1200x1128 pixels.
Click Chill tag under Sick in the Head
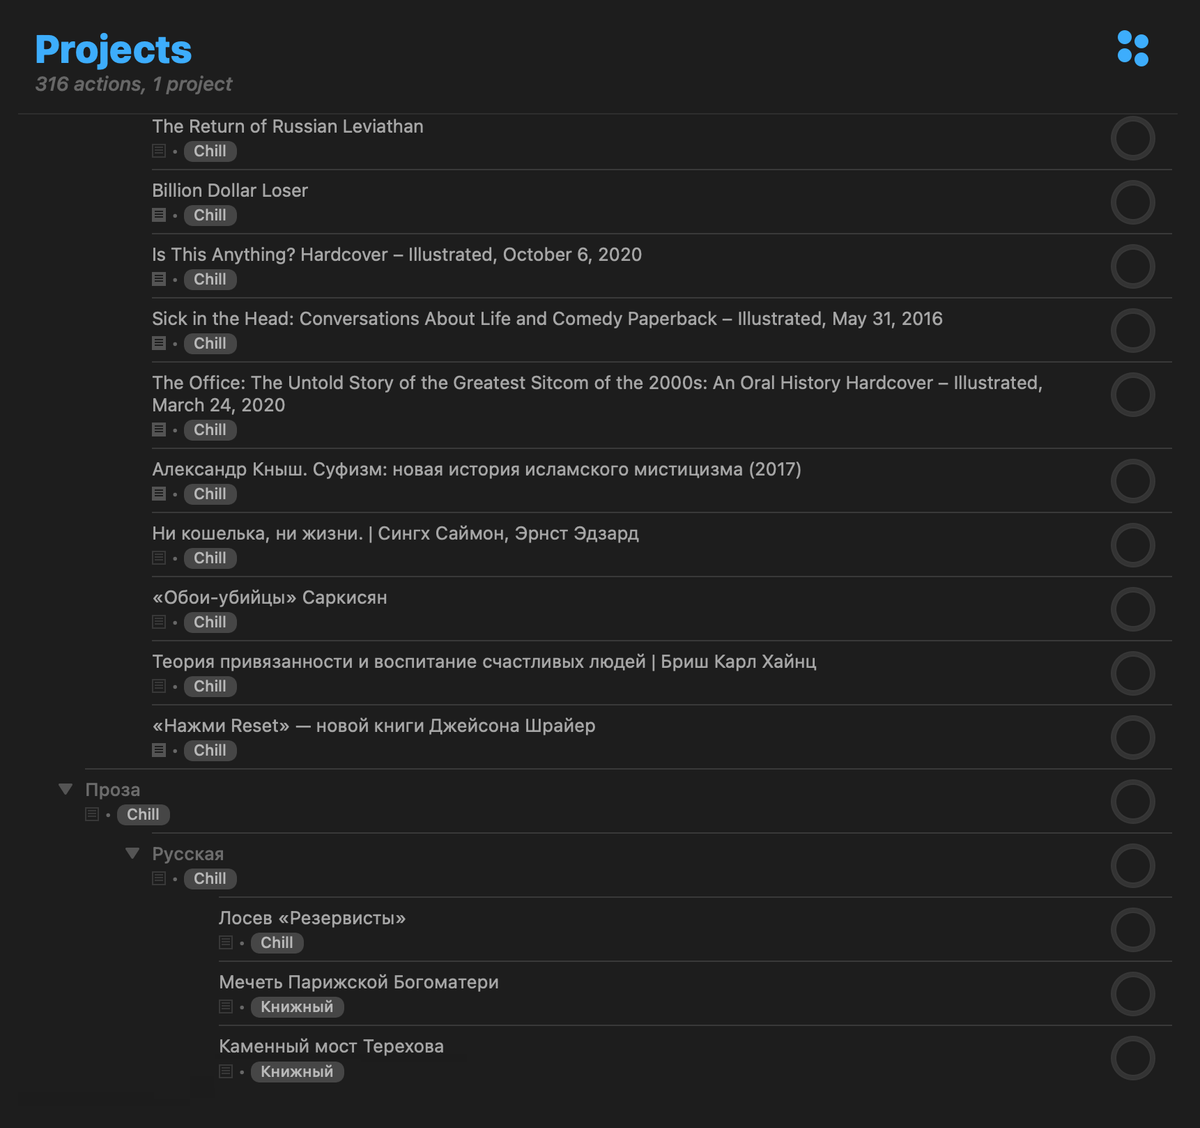[x=210, y=343]
